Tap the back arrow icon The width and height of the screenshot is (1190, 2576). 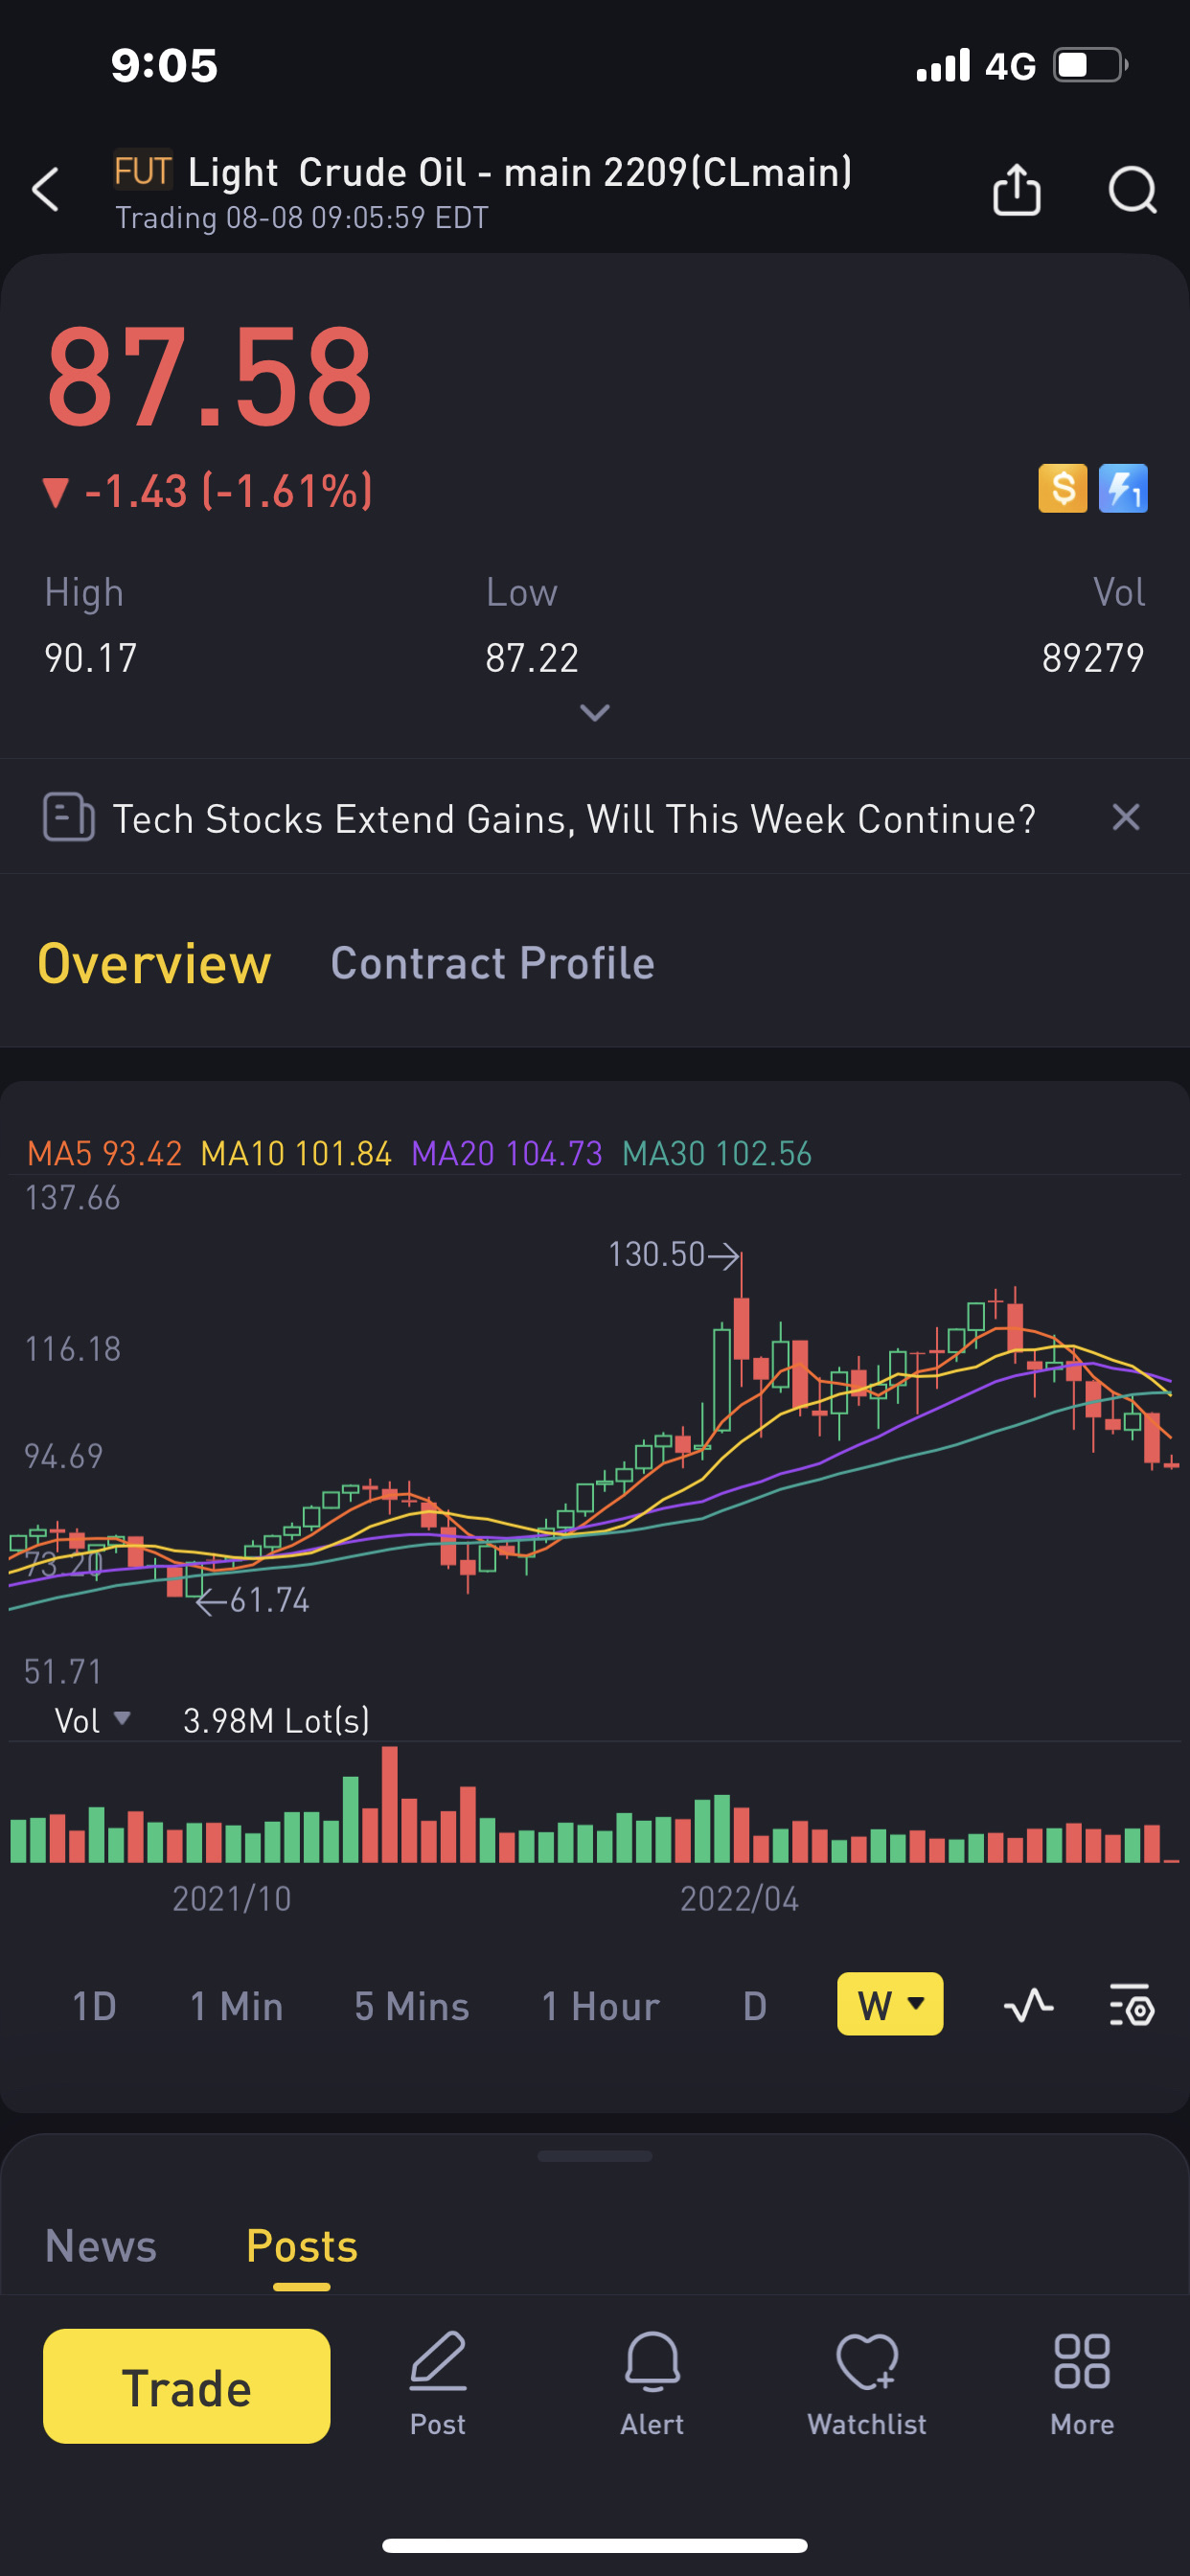(x=46, y=190)
